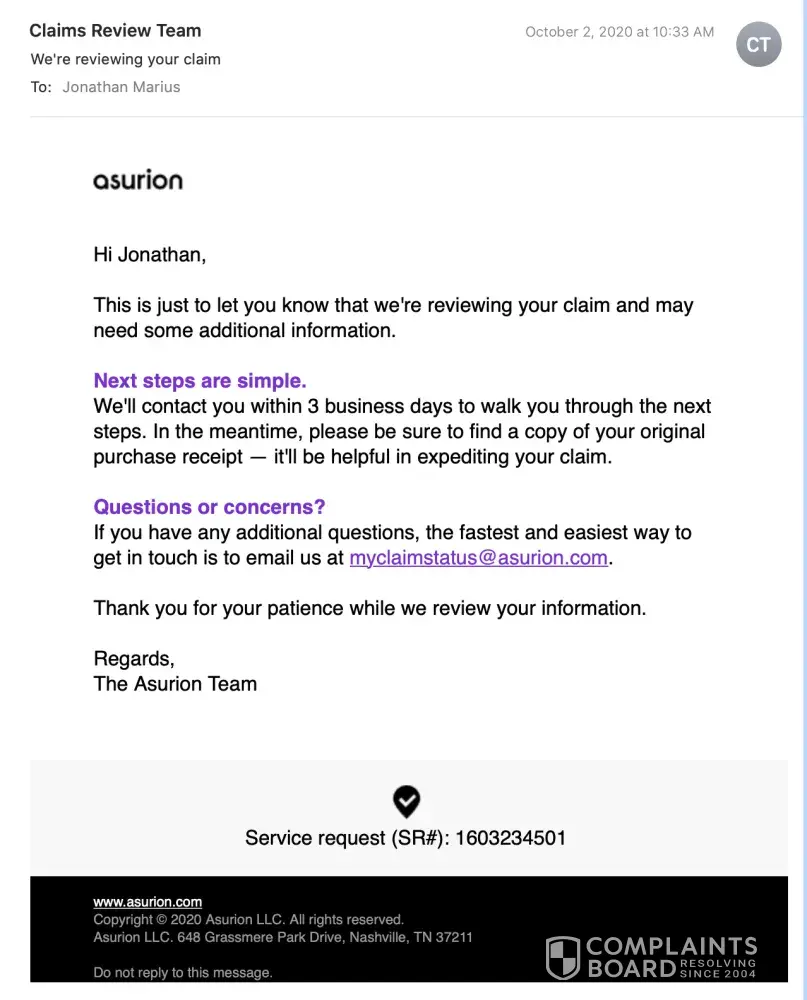Image resolution: width=807 pixels, height=1000 pixels.
Task: Click the "Next steps are simple." heading
Action: pyautogui.click(x=200, y=381)
